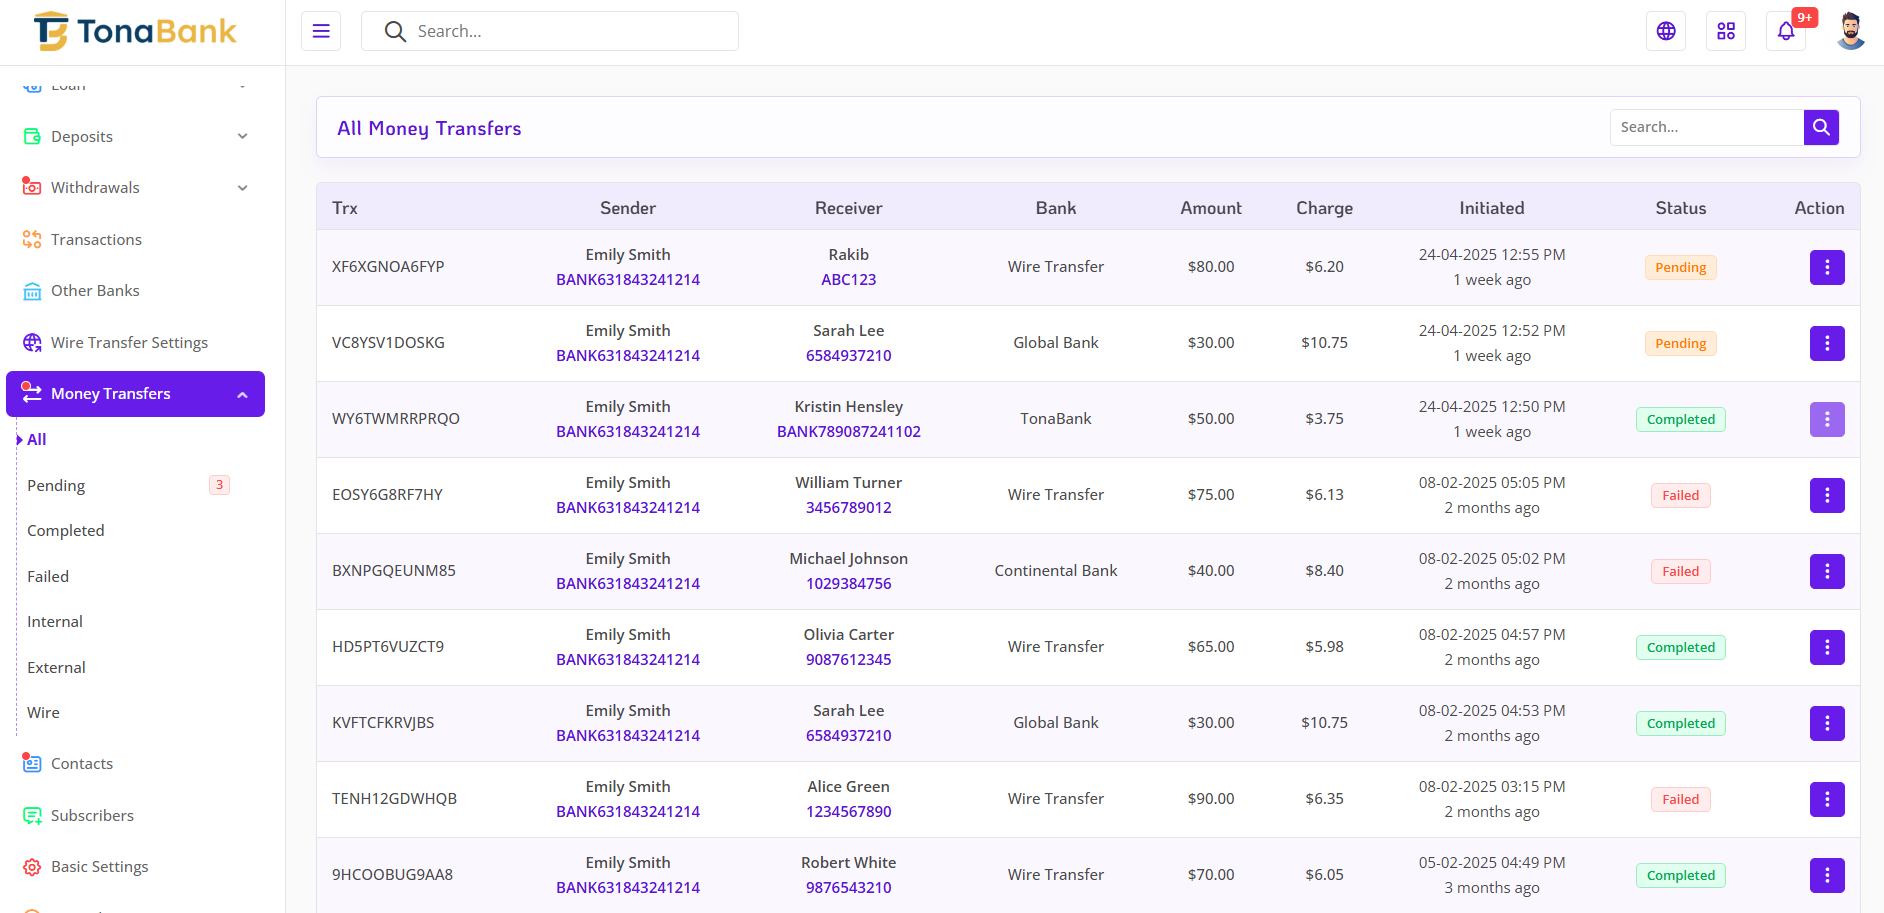The height and width of the screenshot is (913, 1884).
Task: Click the hamburger menu toggle icon
Action: click(321, 31)
